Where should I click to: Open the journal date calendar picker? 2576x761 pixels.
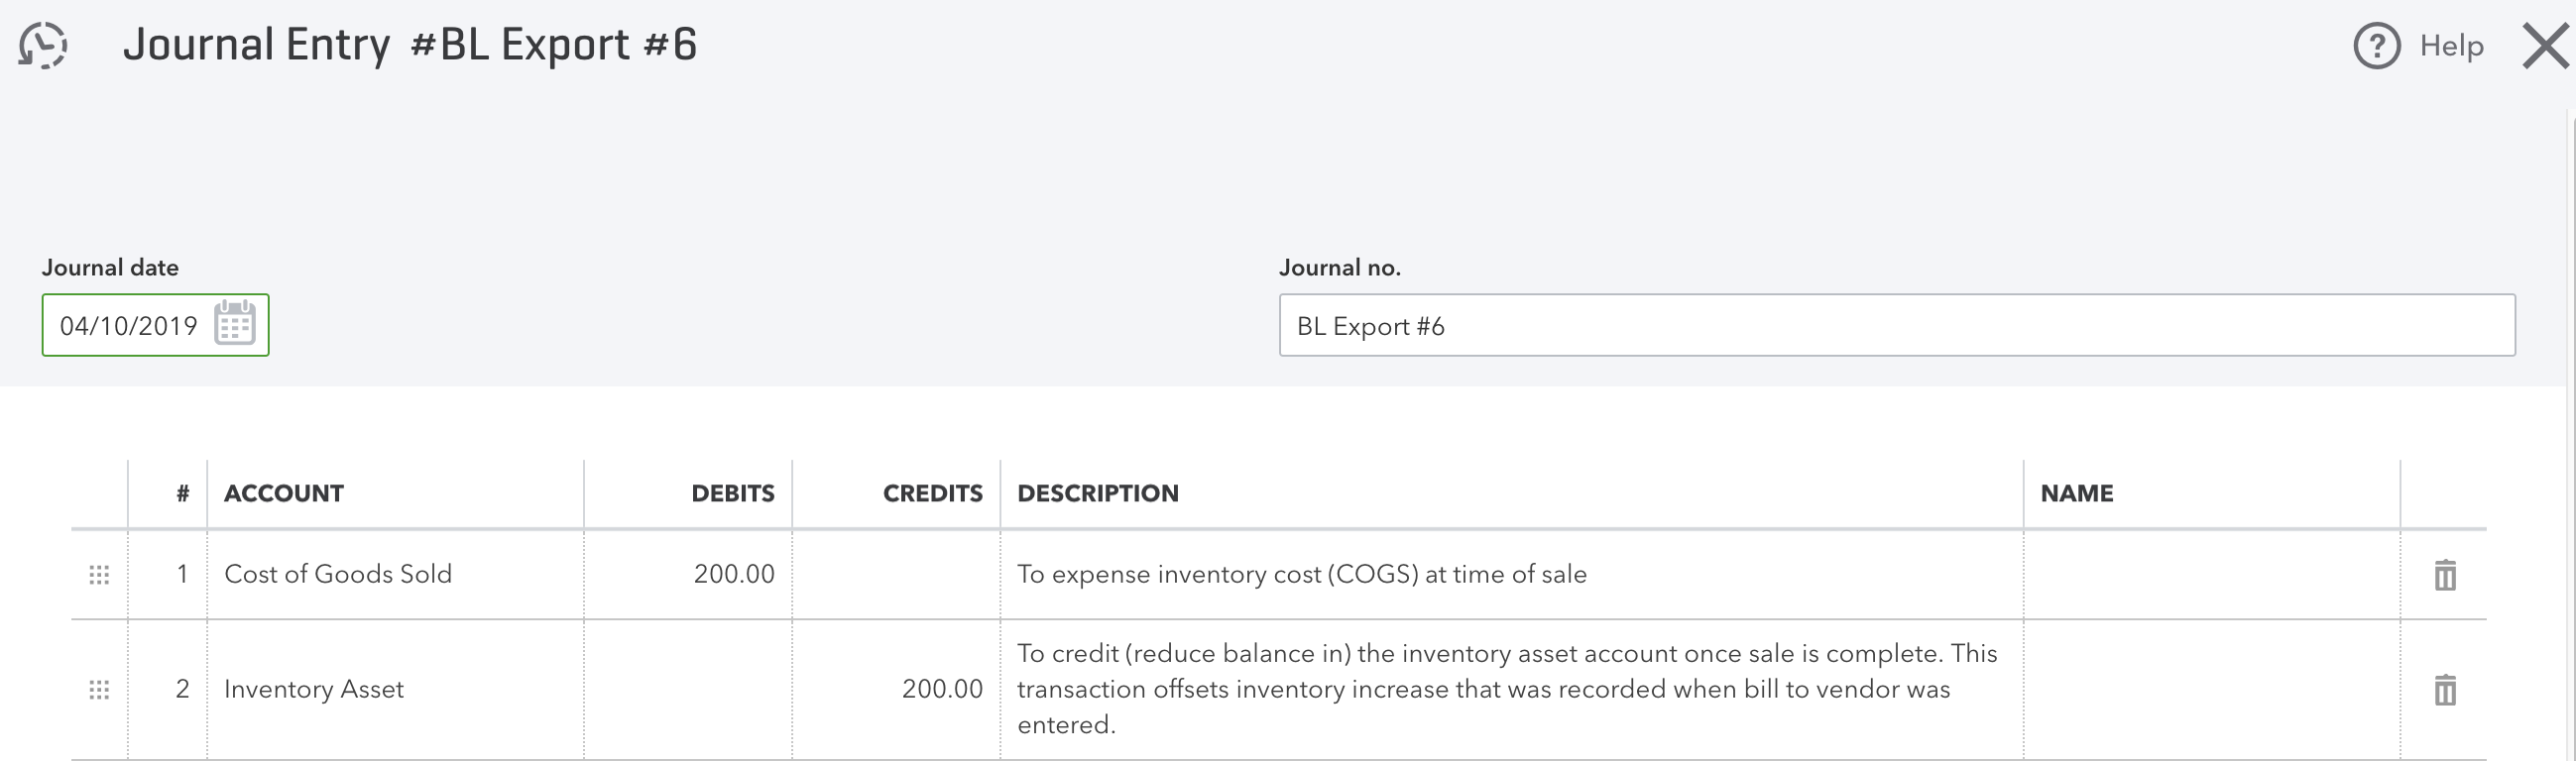coord(235,324)
